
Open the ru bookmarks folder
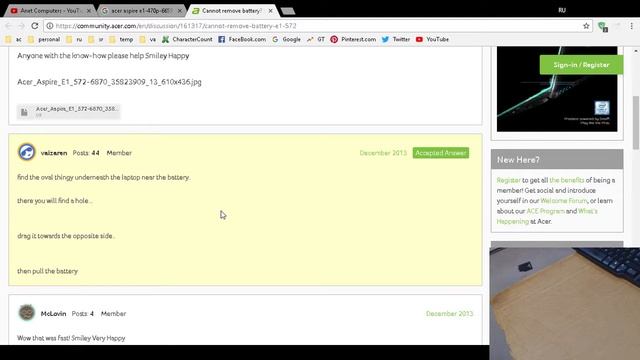74,39
